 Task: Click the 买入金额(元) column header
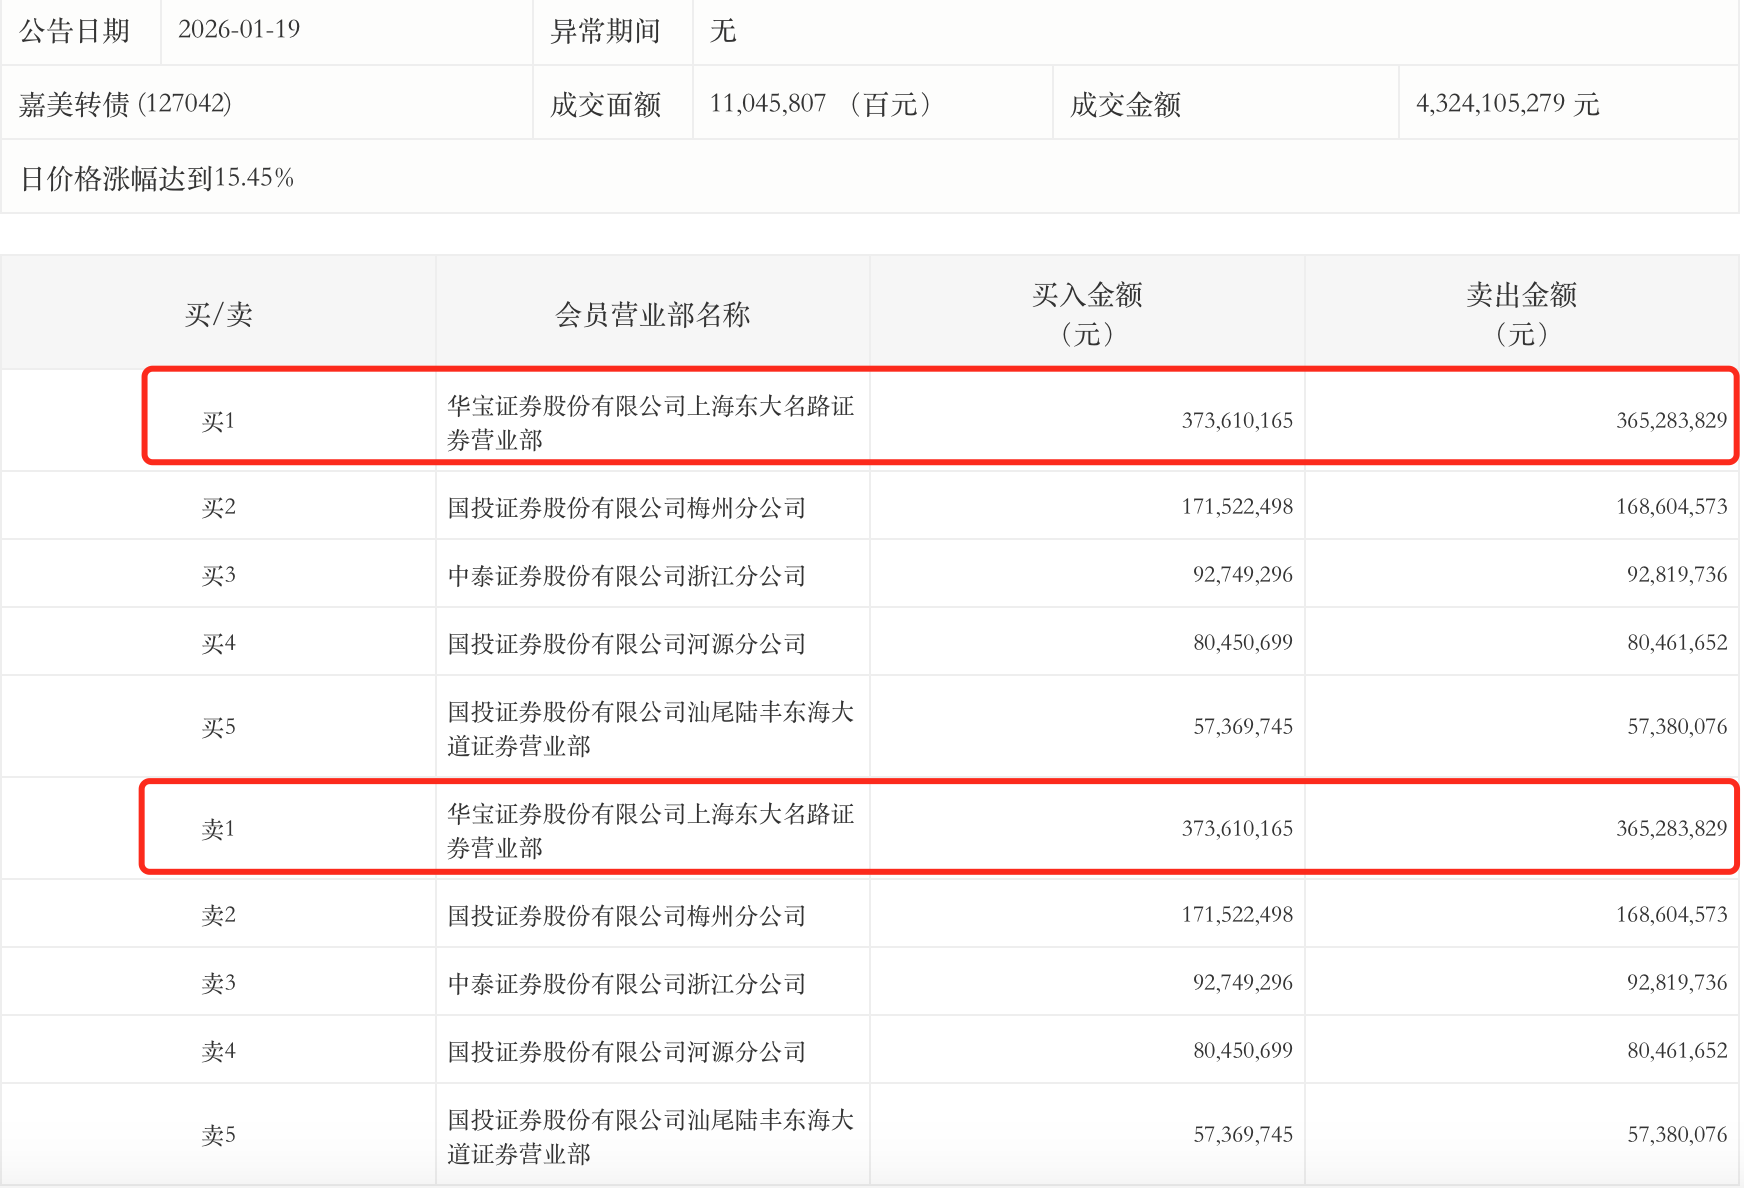[1087, 314]
